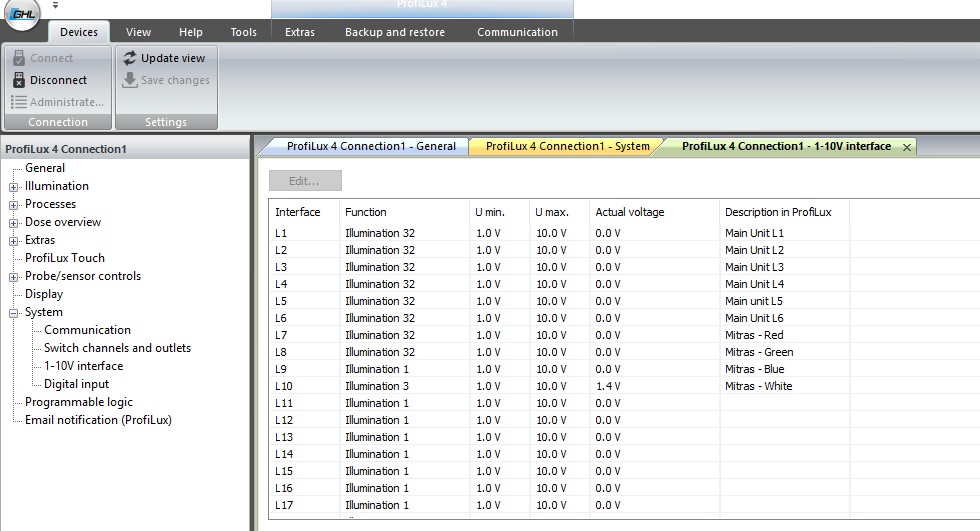The image size is (980, 531).
Task: Click Illumination 1 function in row L9
Action: tap(377, 369)
